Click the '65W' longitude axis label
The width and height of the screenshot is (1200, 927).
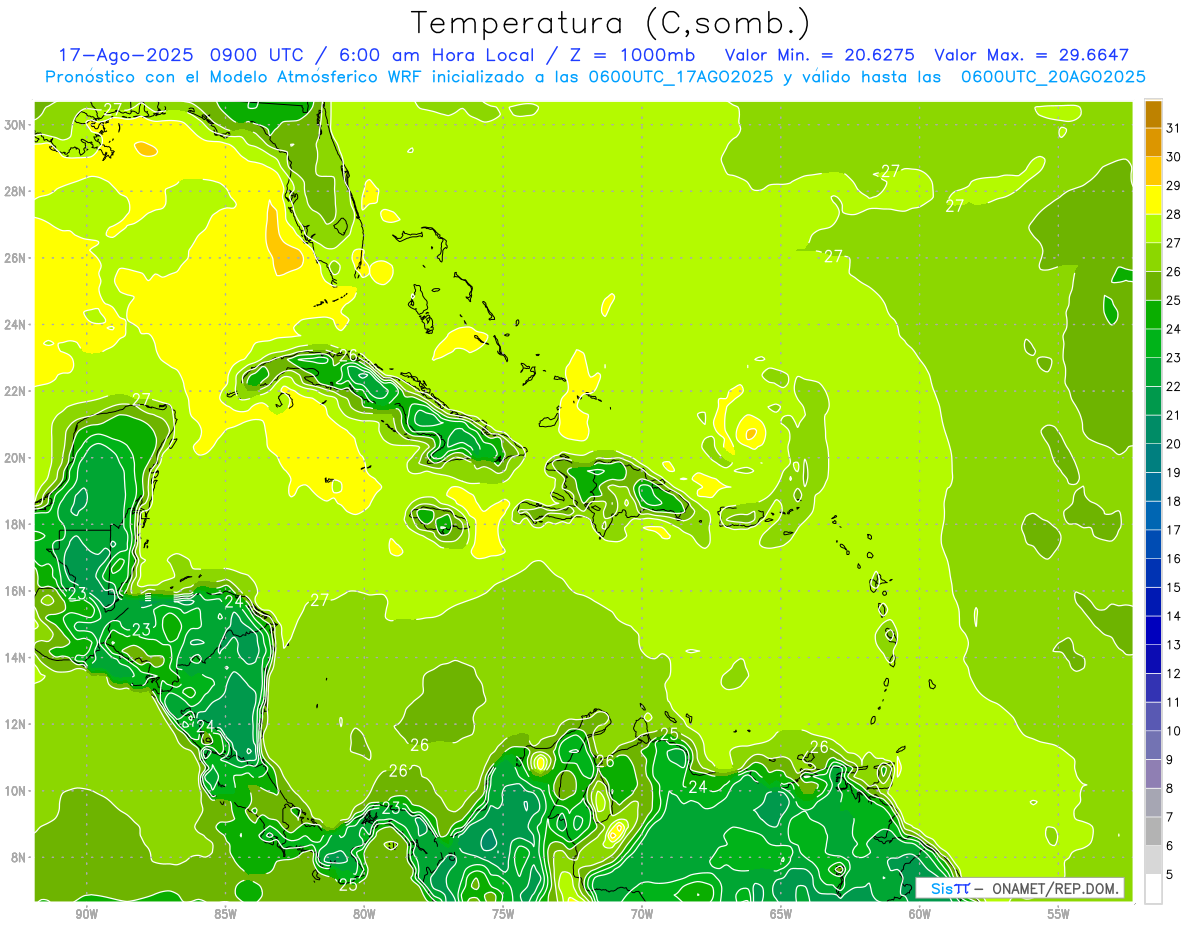781,914
